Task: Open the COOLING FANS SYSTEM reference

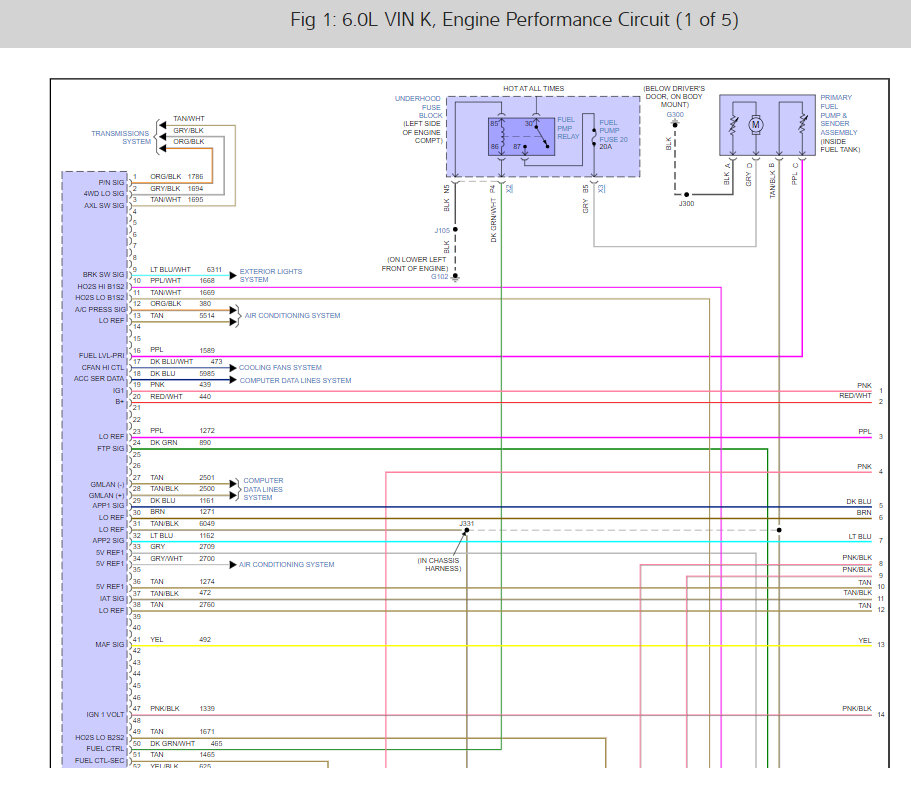Action: point(280,367)
